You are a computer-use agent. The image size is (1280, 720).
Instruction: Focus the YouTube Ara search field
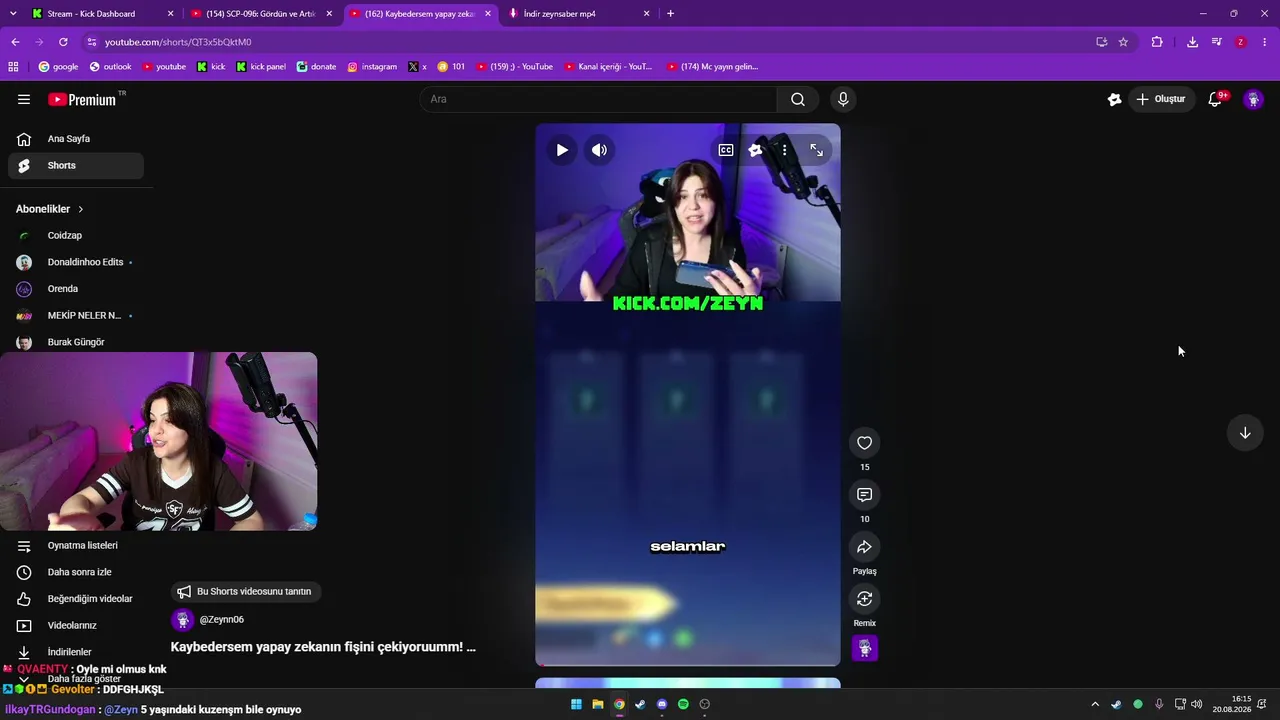598,99
